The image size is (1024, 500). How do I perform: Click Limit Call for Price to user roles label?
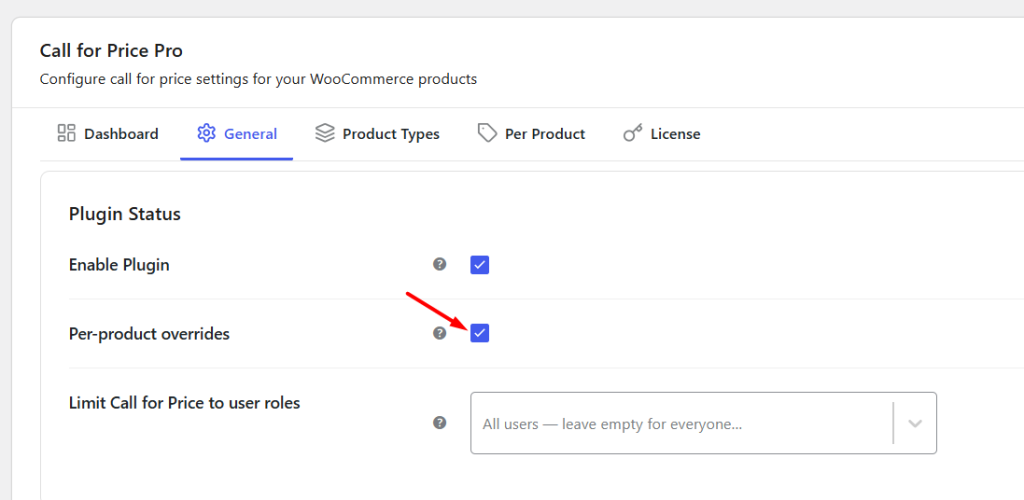click(x=184, y=403)
